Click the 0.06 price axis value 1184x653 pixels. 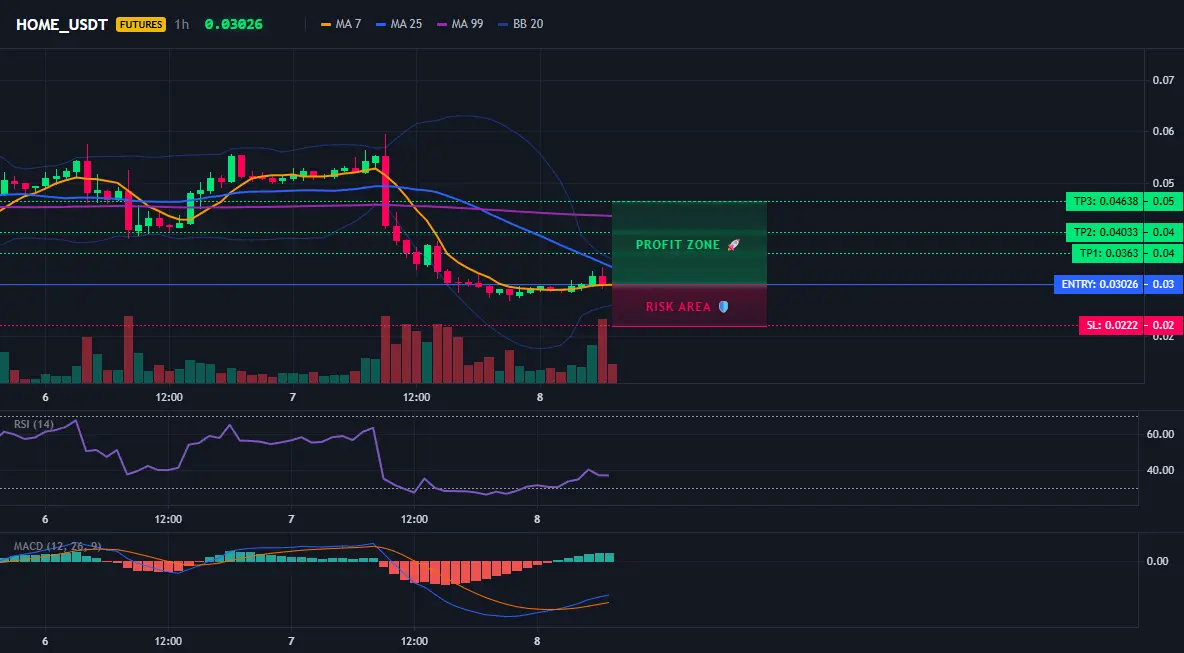pos(1163,131)
